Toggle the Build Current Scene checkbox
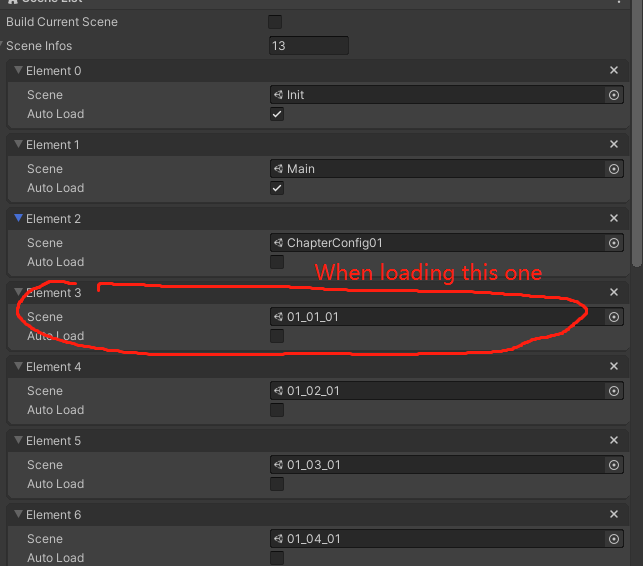The width and height of the screenshot is (643, 566). (275, 22)
